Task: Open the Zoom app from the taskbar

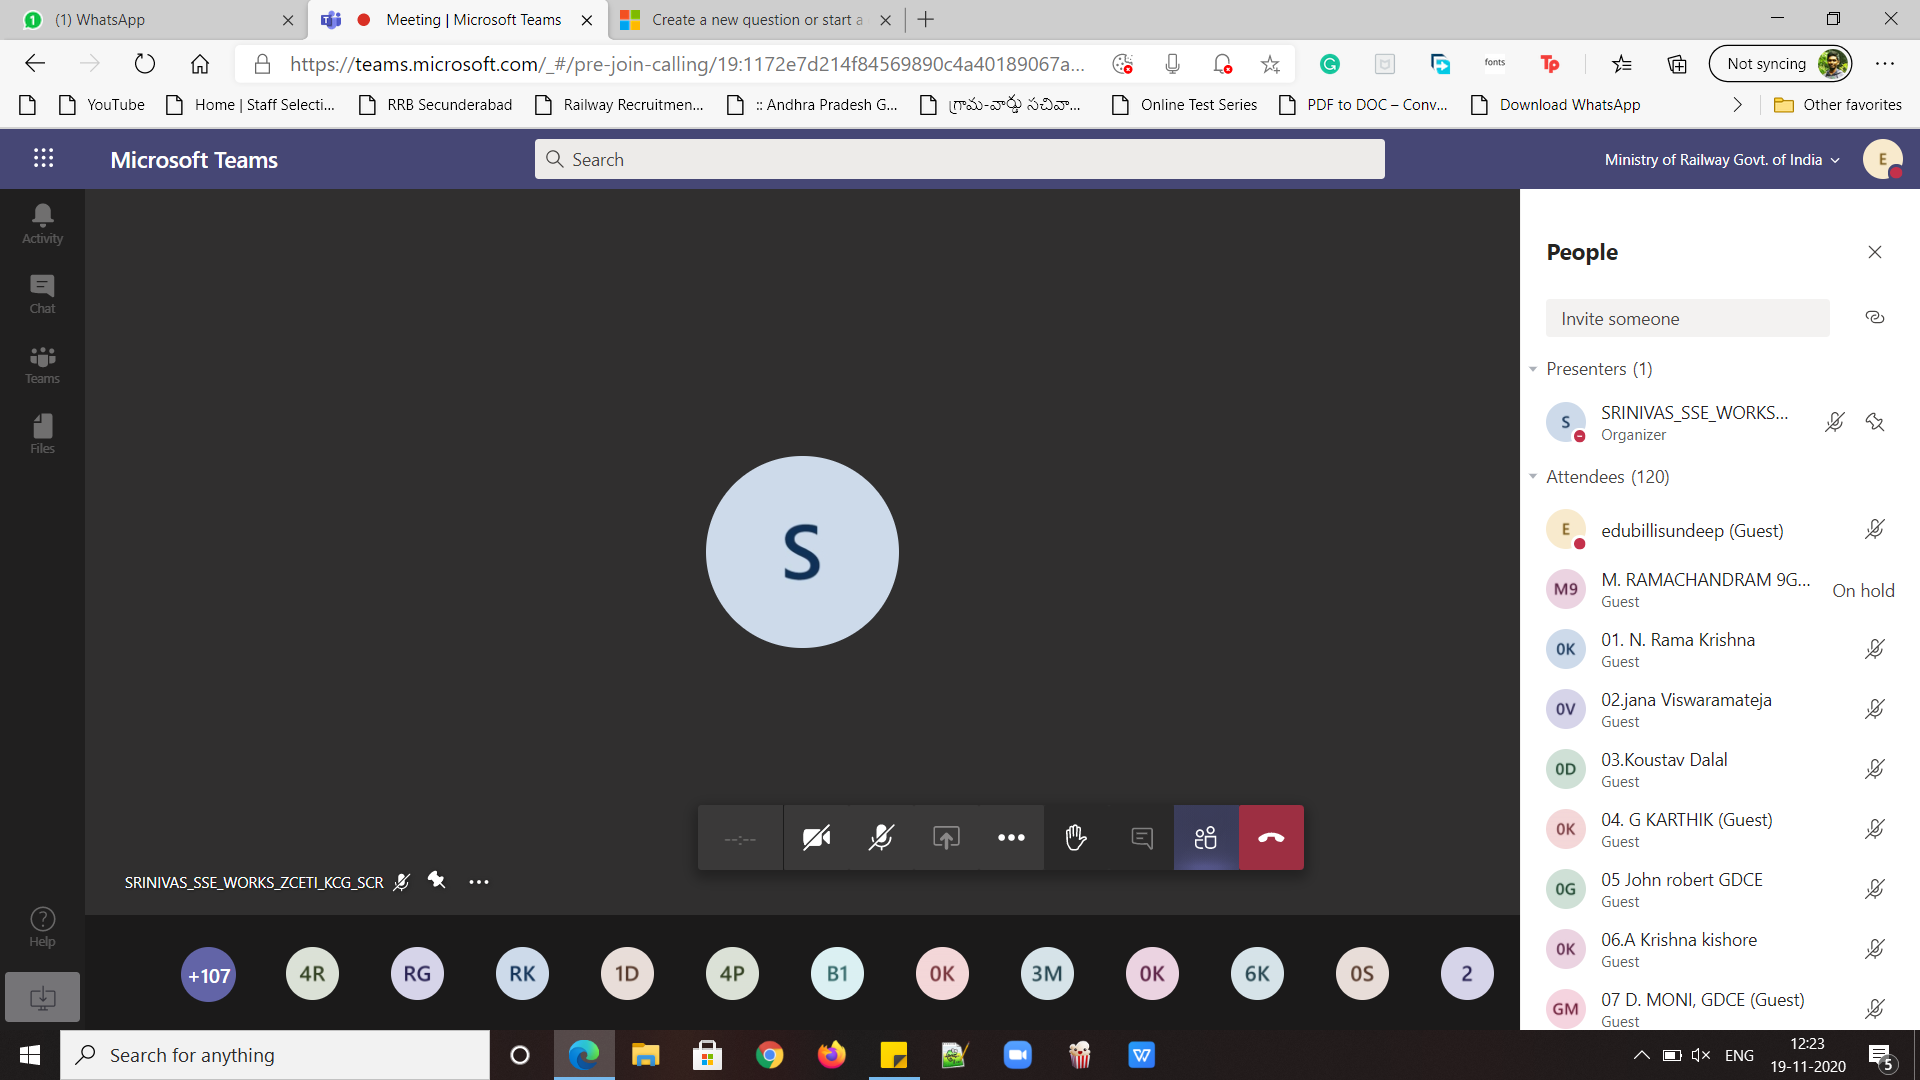Action: tap(1017, 1055)
